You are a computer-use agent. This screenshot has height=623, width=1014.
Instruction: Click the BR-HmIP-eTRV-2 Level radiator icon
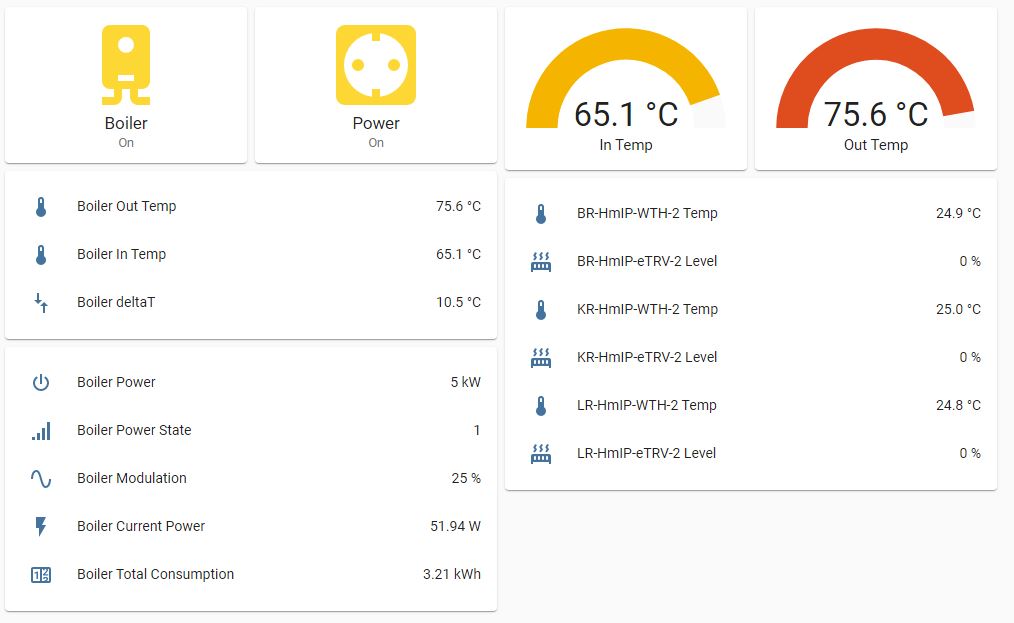tap(541, 262)
